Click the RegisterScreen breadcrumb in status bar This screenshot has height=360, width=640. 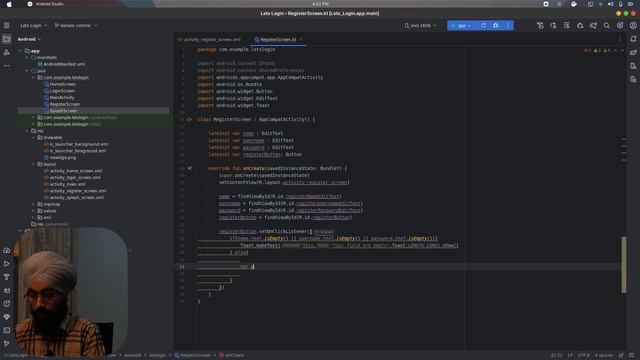click(193, 356)
